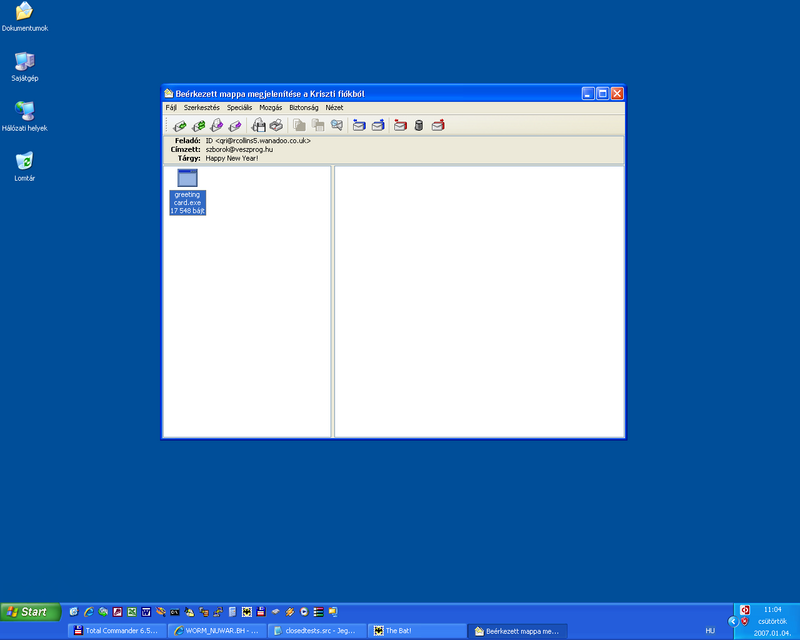
Task: Click the HU language indicator
Action: pos(710,631)
